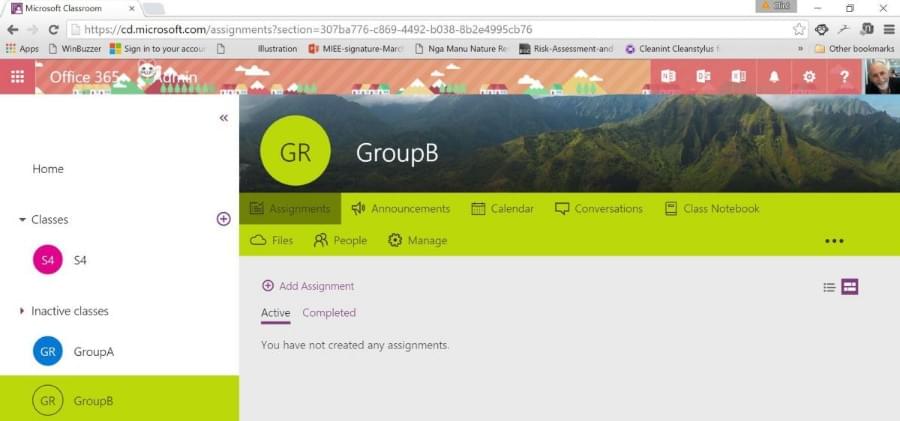Go to Home in sidebar
The image size is (900, 421).
[x=48, y=169]
